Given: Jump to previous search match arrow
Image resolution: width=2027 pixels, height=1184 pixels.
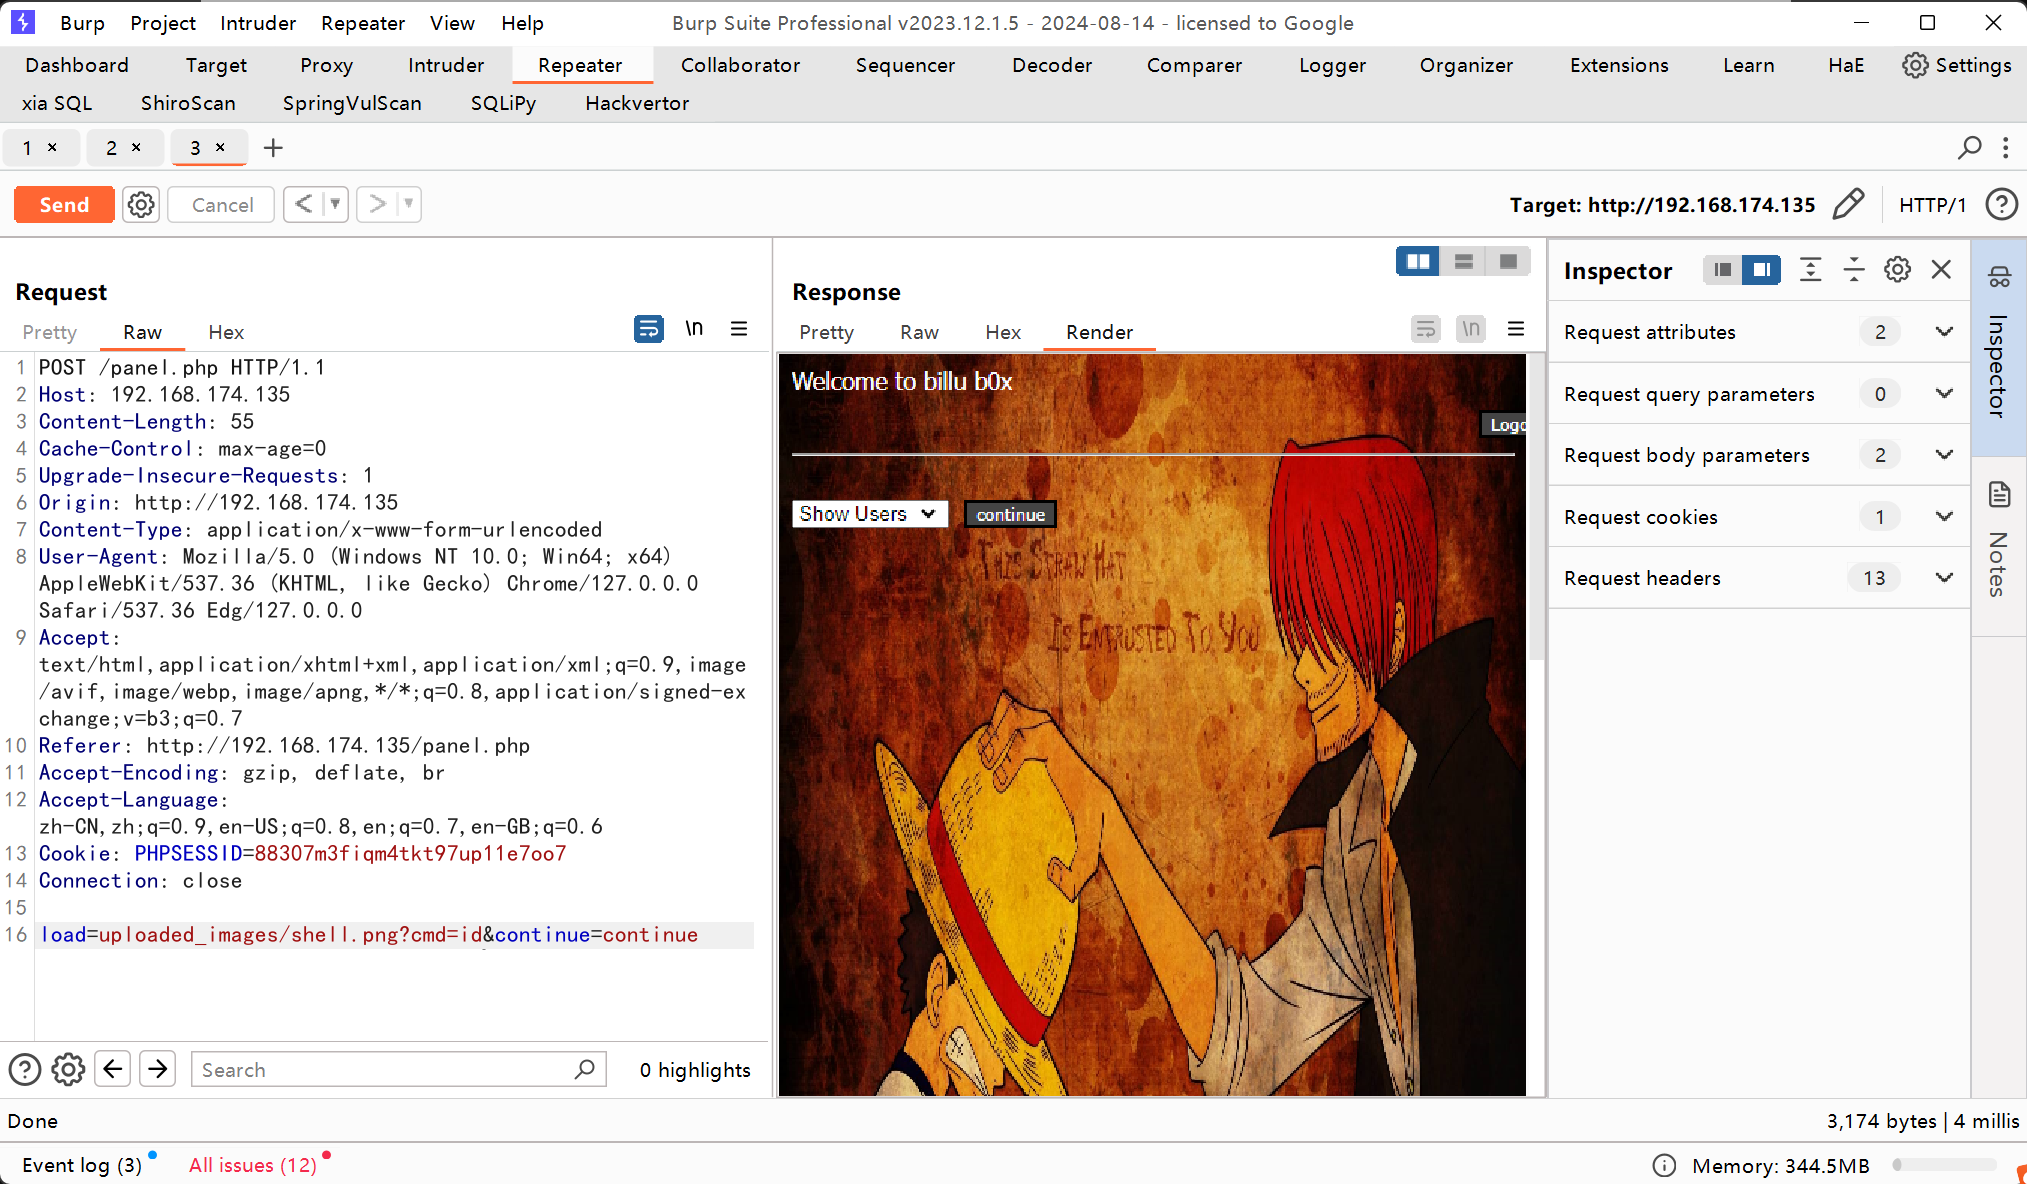Looking at the screenshot, I should [x=113, y=1069].
